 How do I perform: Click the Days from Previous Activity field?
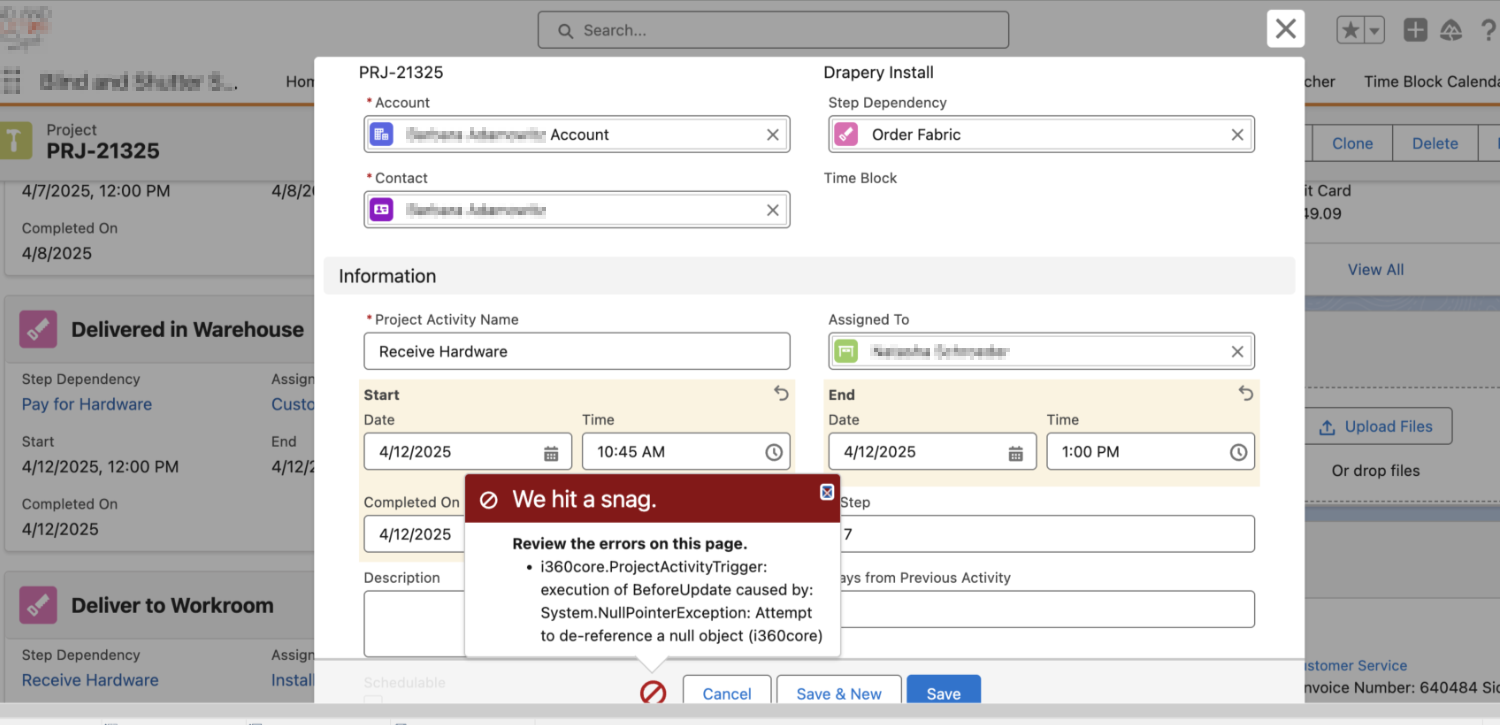click(1047, 609)
